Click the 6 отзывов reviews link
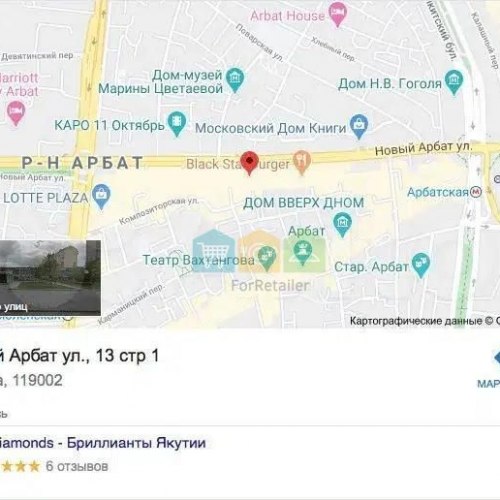The height and width of the screenshot is (500, 500). (x=77, y=466)
